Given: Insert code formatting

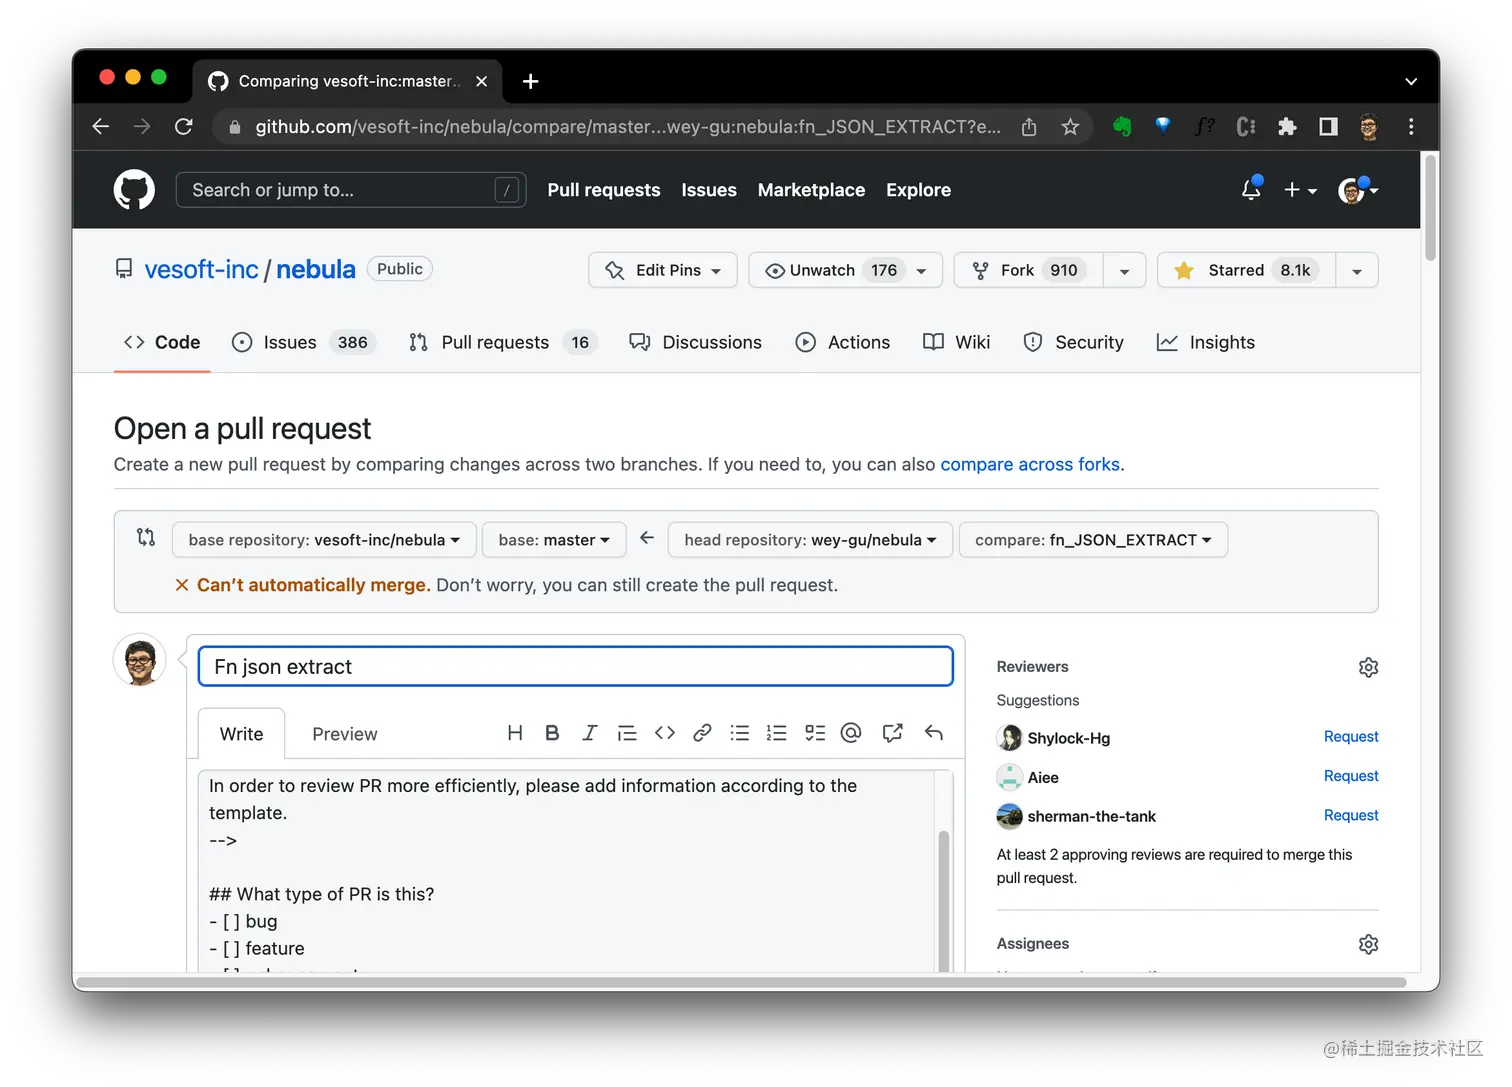Looking at the screenshot, I should pos(665,733).
